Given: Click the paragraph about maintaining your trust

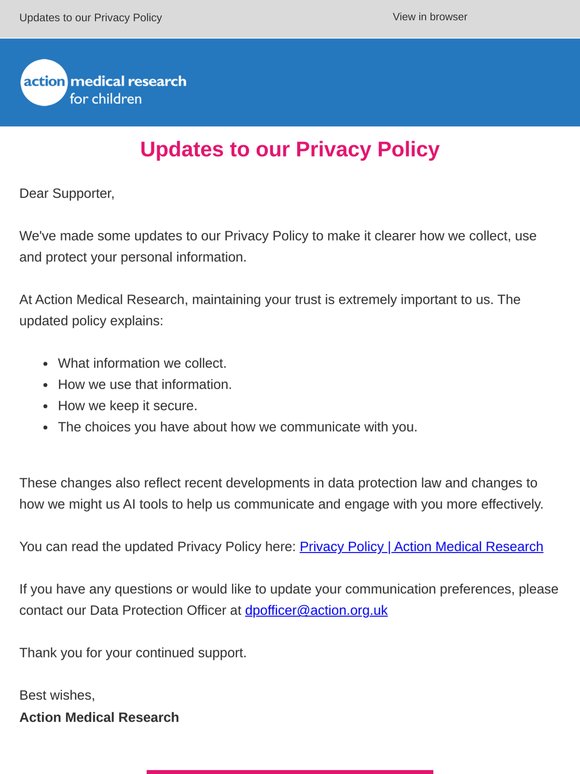Looking at the screenshot, I should click(270, 310).
